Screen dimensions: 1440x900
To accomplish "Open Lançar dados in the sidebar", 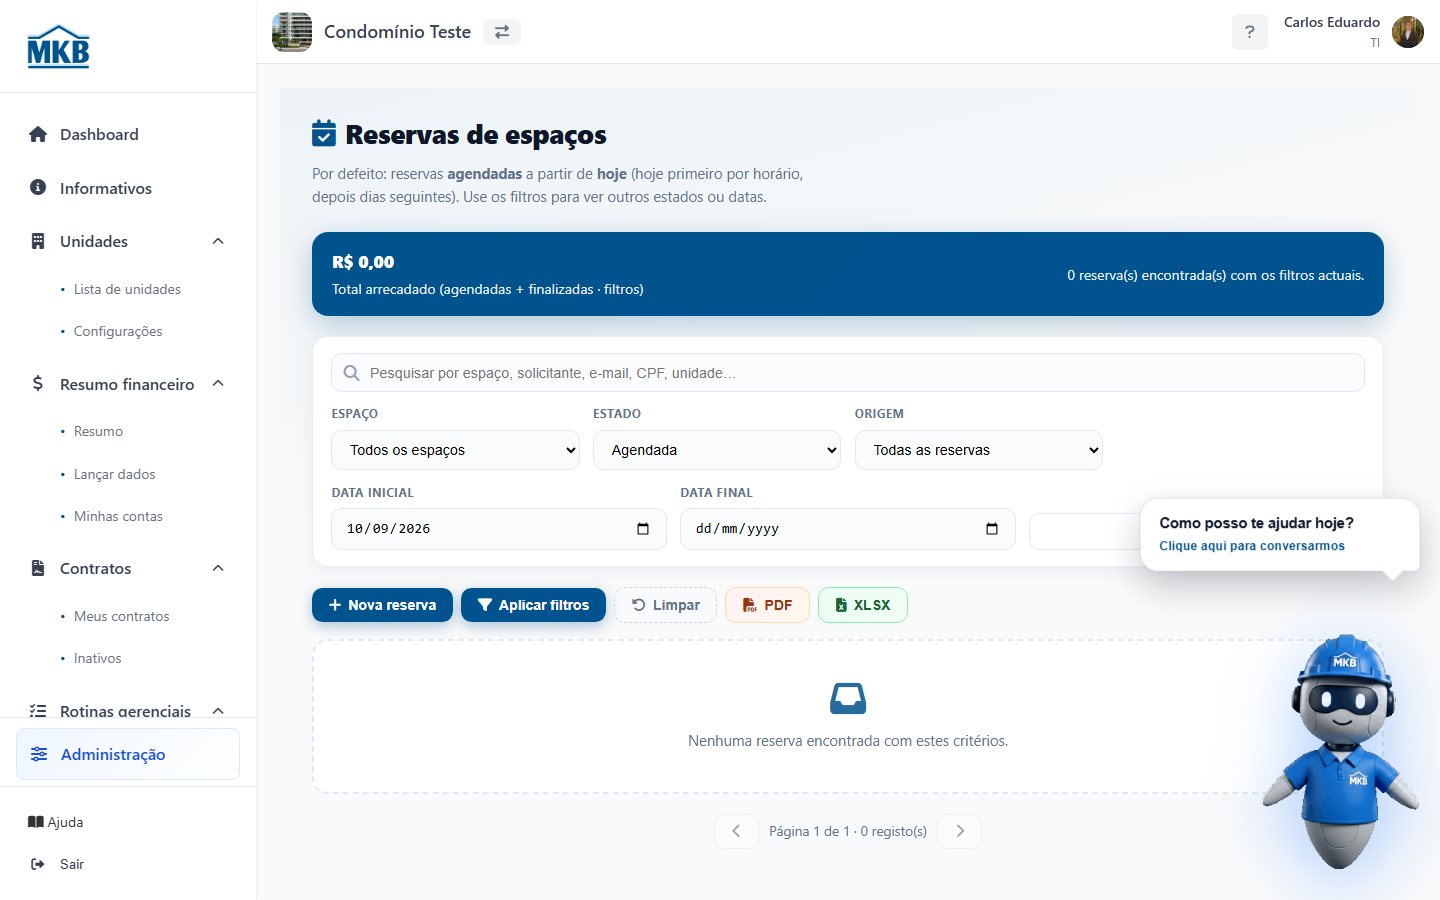I will click(114, 474).
